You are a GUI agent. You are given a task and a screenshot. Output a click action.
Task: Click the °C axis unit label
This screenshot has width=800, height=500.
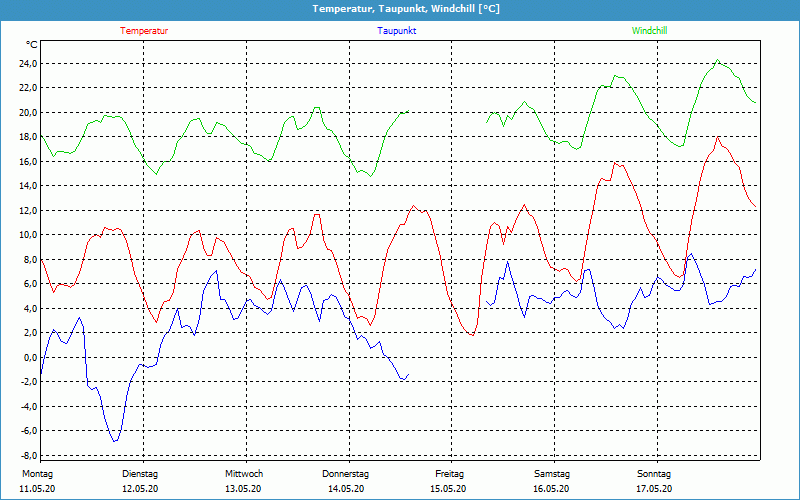(31, 45)
